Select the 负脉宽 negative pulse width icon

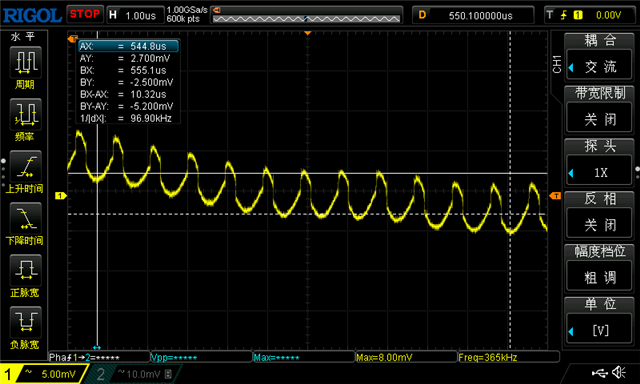25,322
